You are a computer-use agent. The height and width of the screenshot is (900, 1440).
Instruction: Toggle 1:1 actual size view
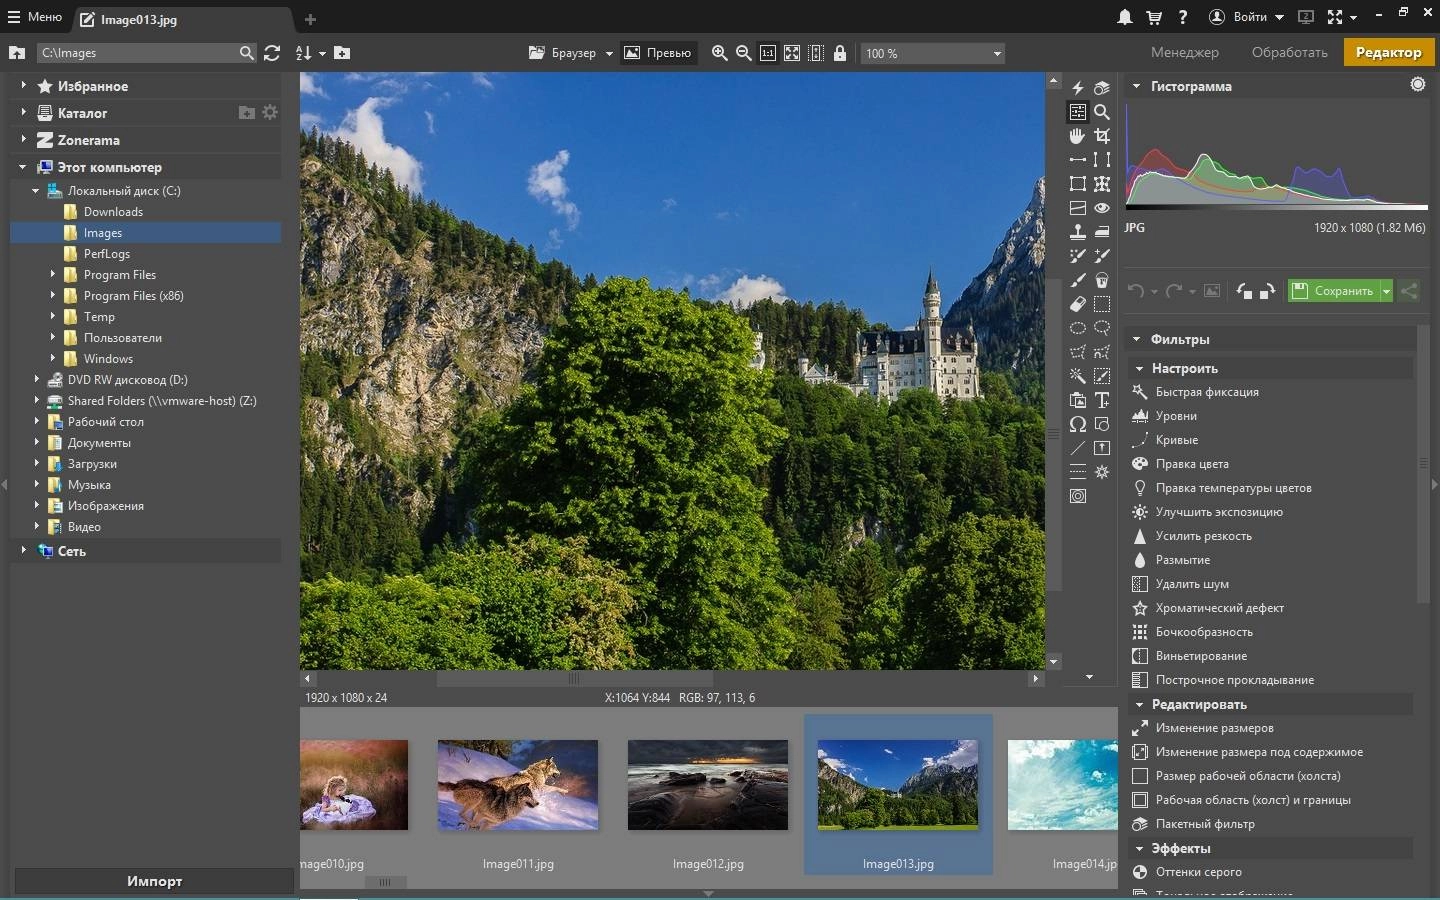(767, 53)
